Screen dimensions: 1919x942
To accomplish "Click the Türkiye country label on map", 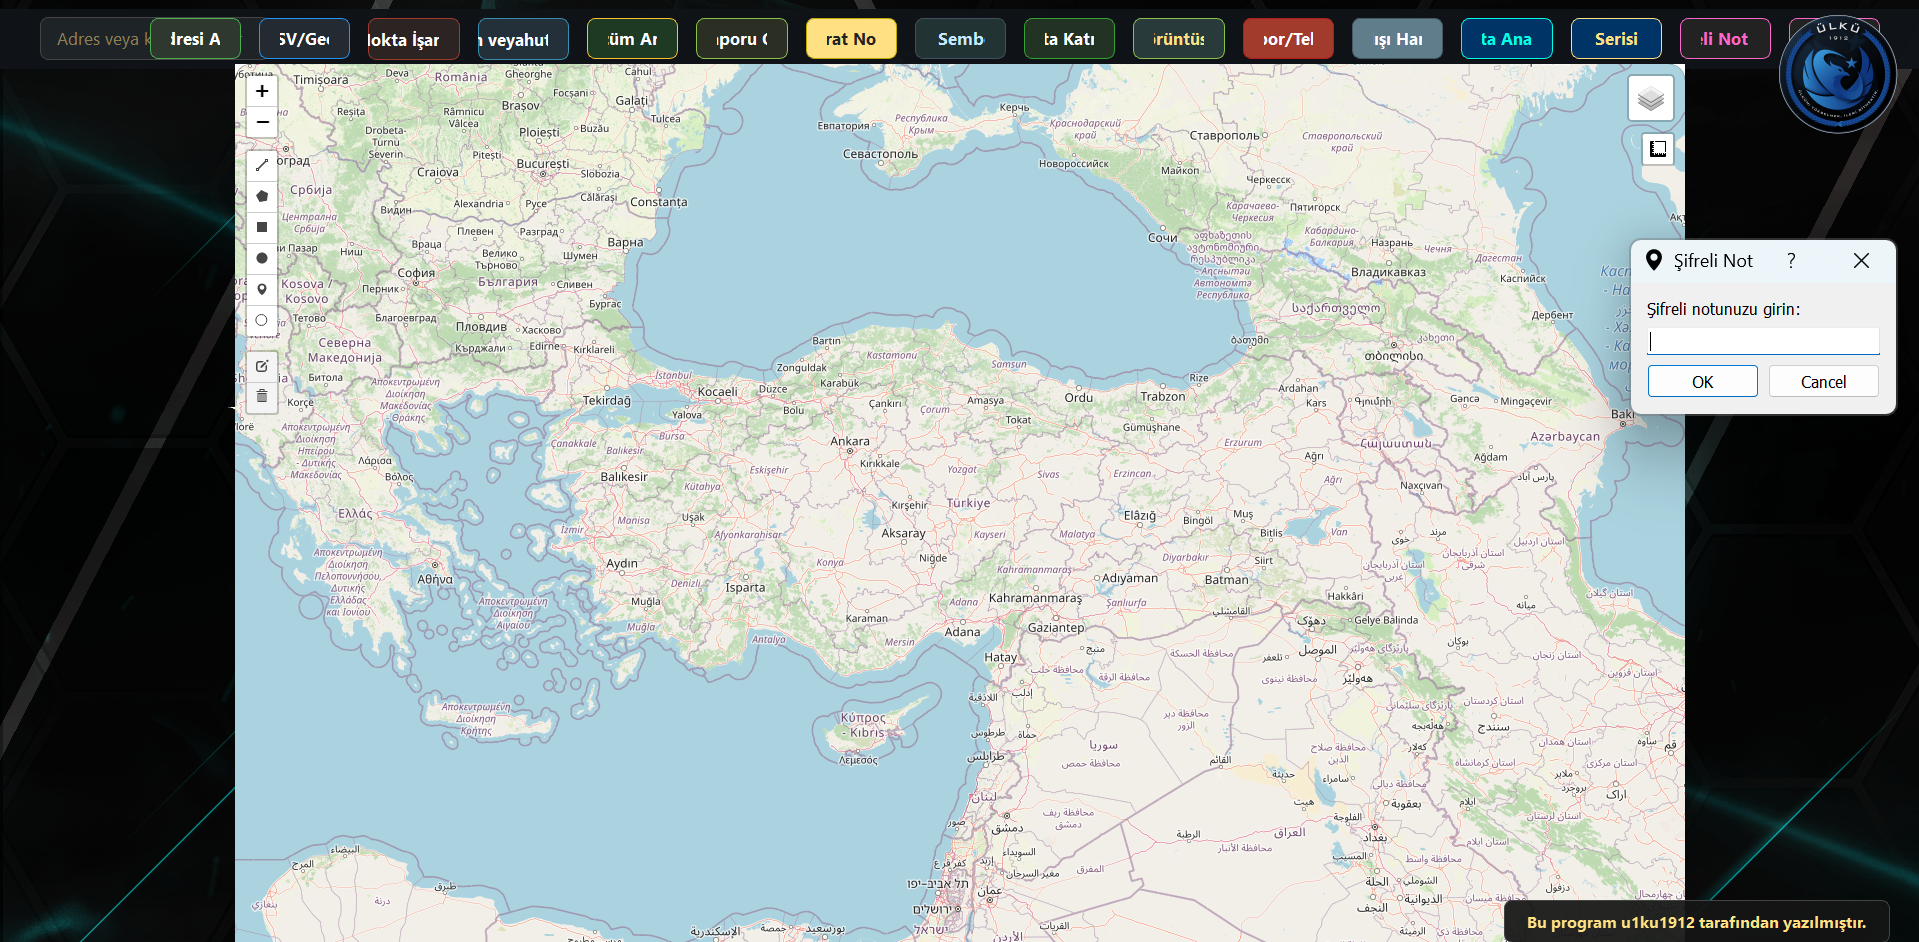I will point(968,503).
